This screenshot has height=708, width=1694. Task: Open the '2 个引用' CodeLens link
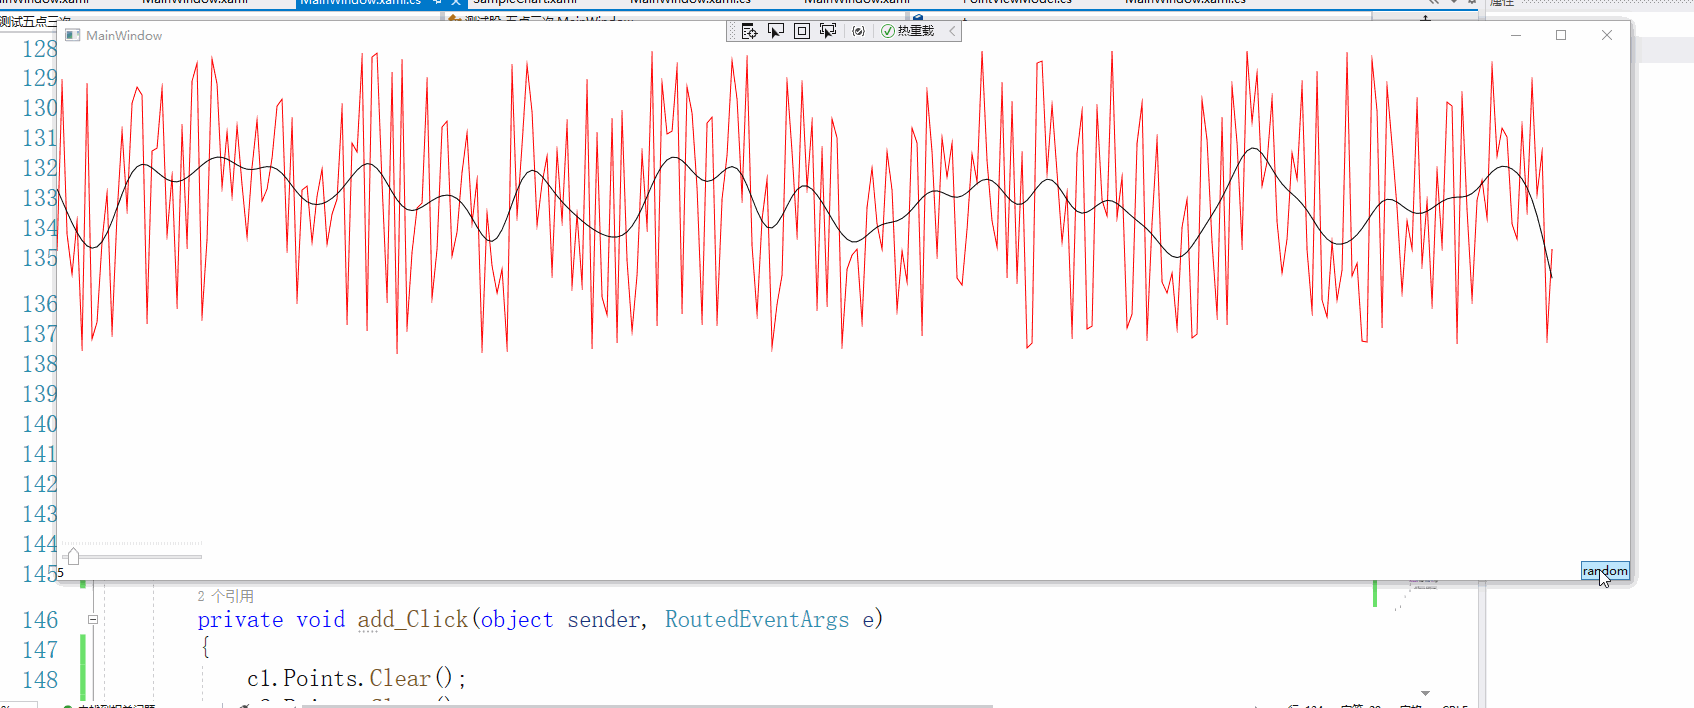click(225, 596)
